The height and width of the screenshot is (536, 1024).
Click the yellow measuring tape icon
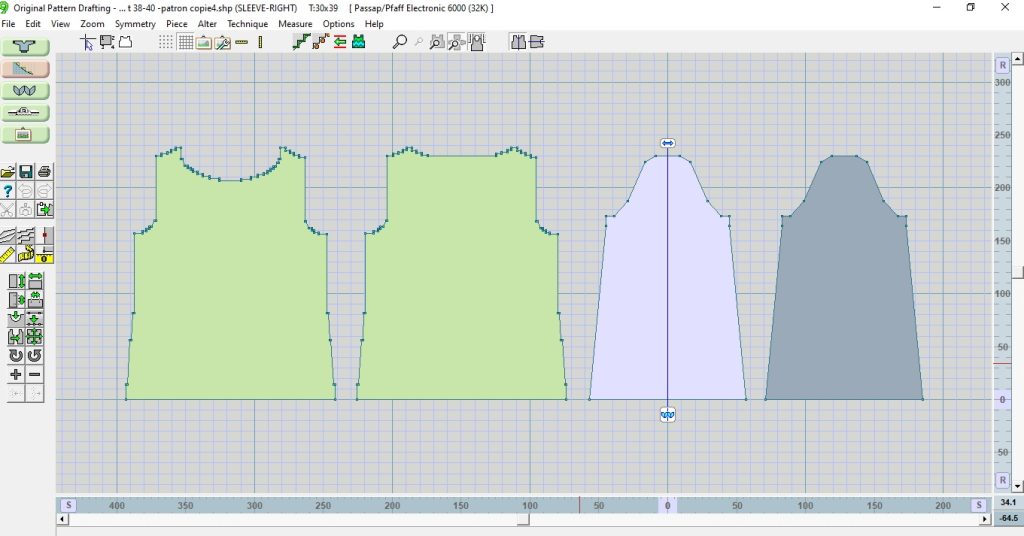(26, 255)
